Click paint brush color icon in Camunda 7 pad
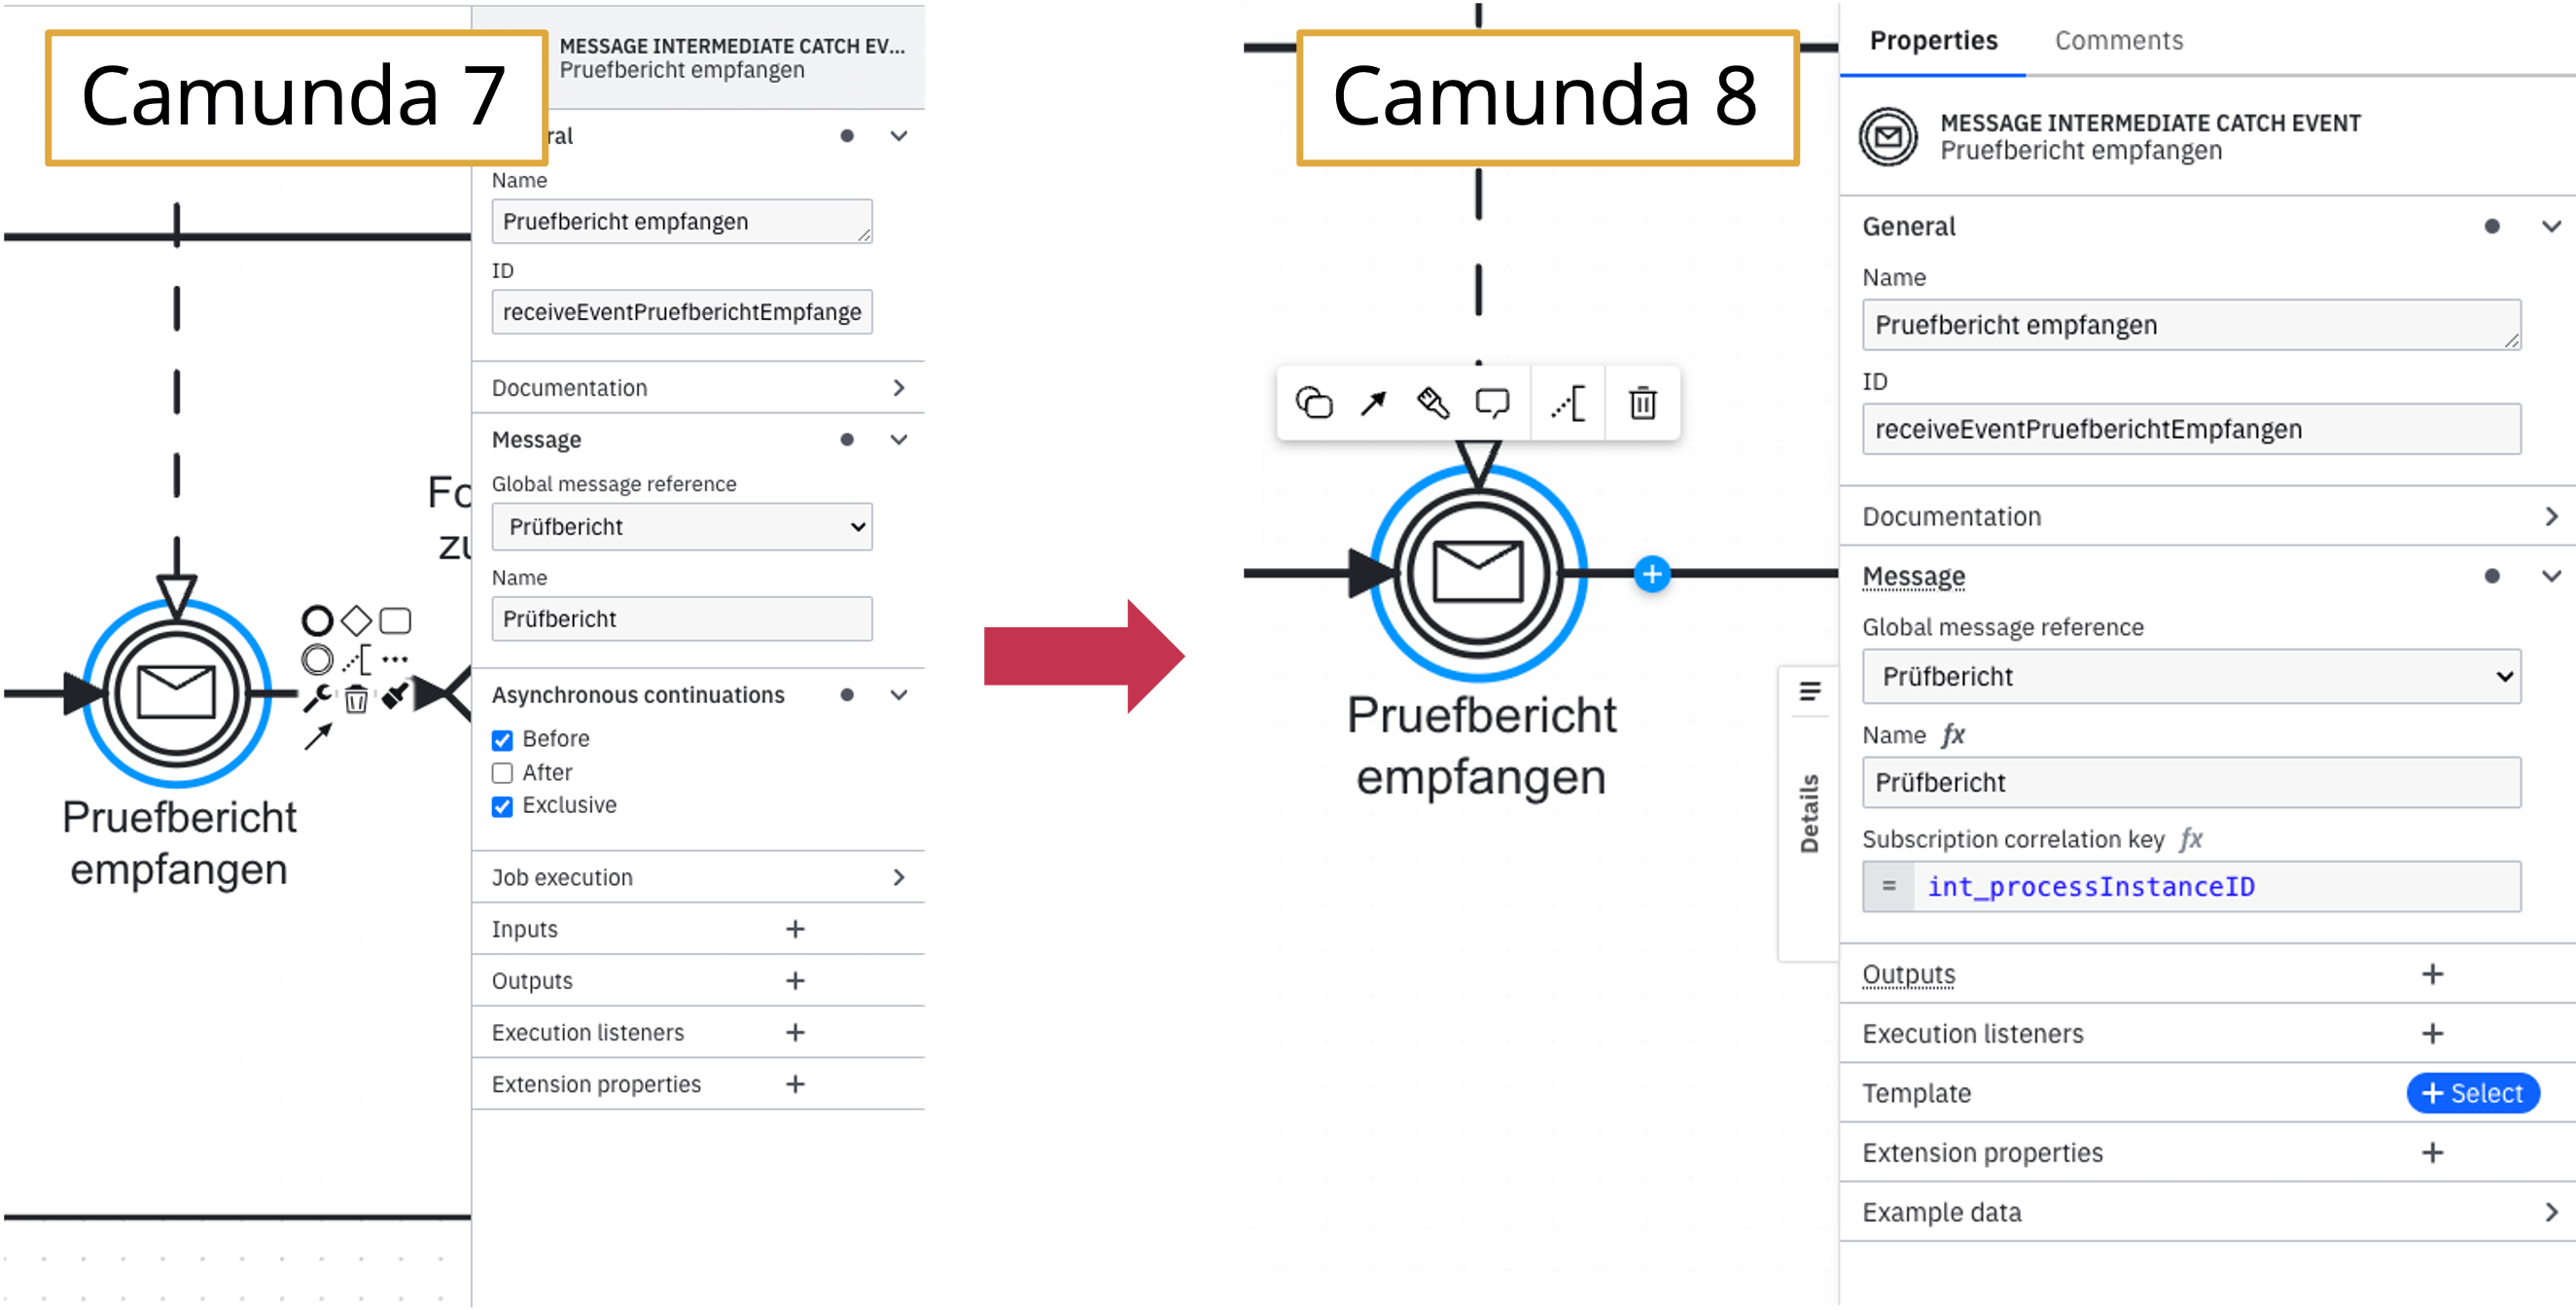The height and width of the screenshot is (1310, 2576). 395,696
